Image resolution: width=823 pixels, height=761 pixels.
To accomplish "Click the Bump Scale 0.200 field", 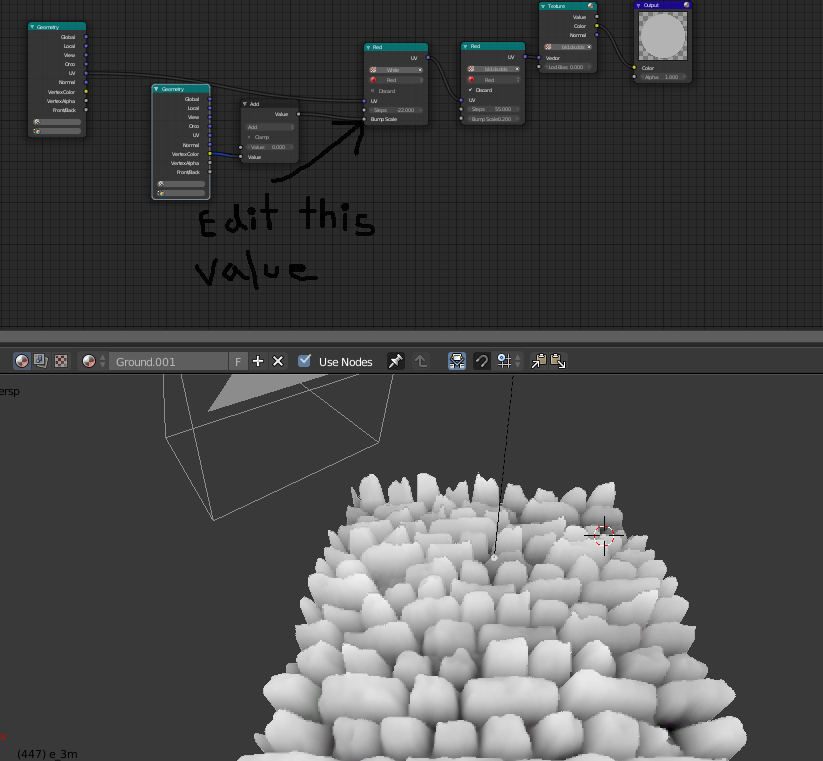I will pyautogui.click(x=493, y=119).
